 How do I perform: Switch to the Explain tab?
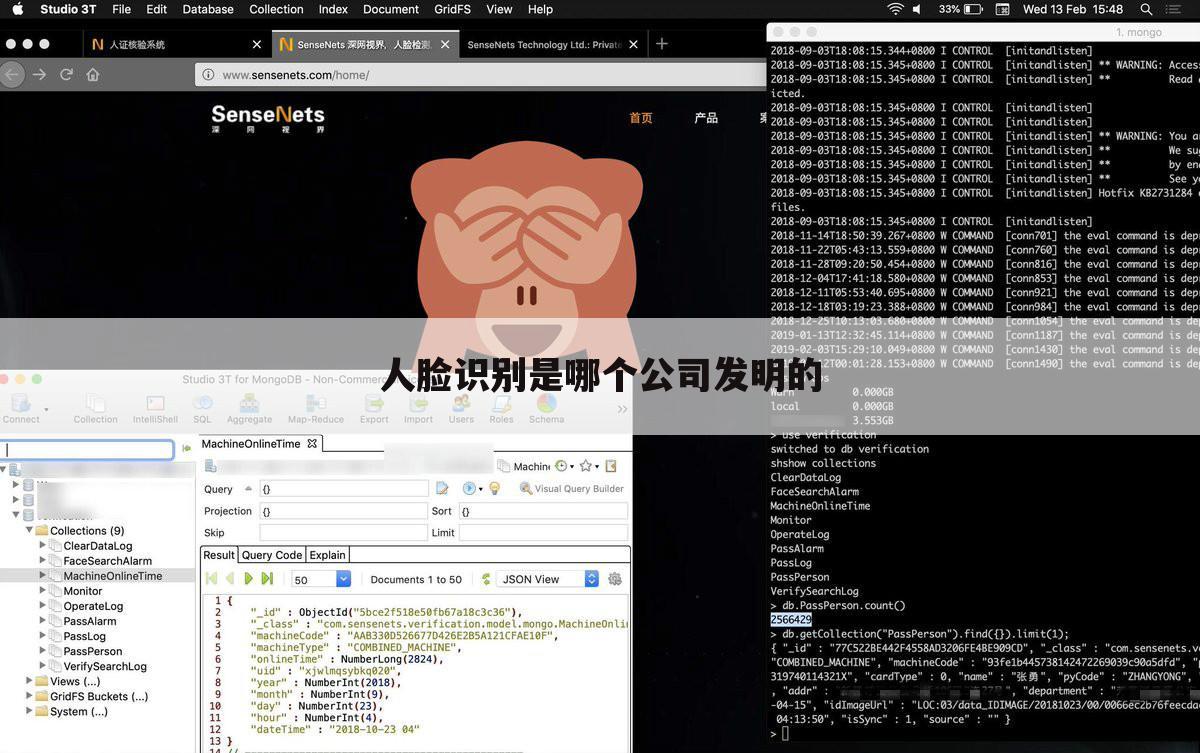(x=327, y=555)
